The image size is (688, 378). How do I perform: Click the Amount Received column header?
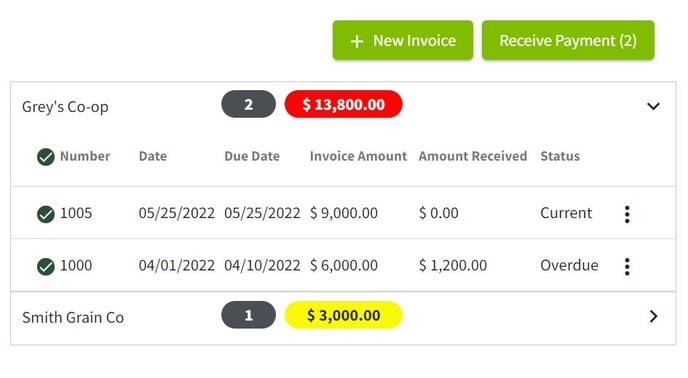tap(473, 156)
